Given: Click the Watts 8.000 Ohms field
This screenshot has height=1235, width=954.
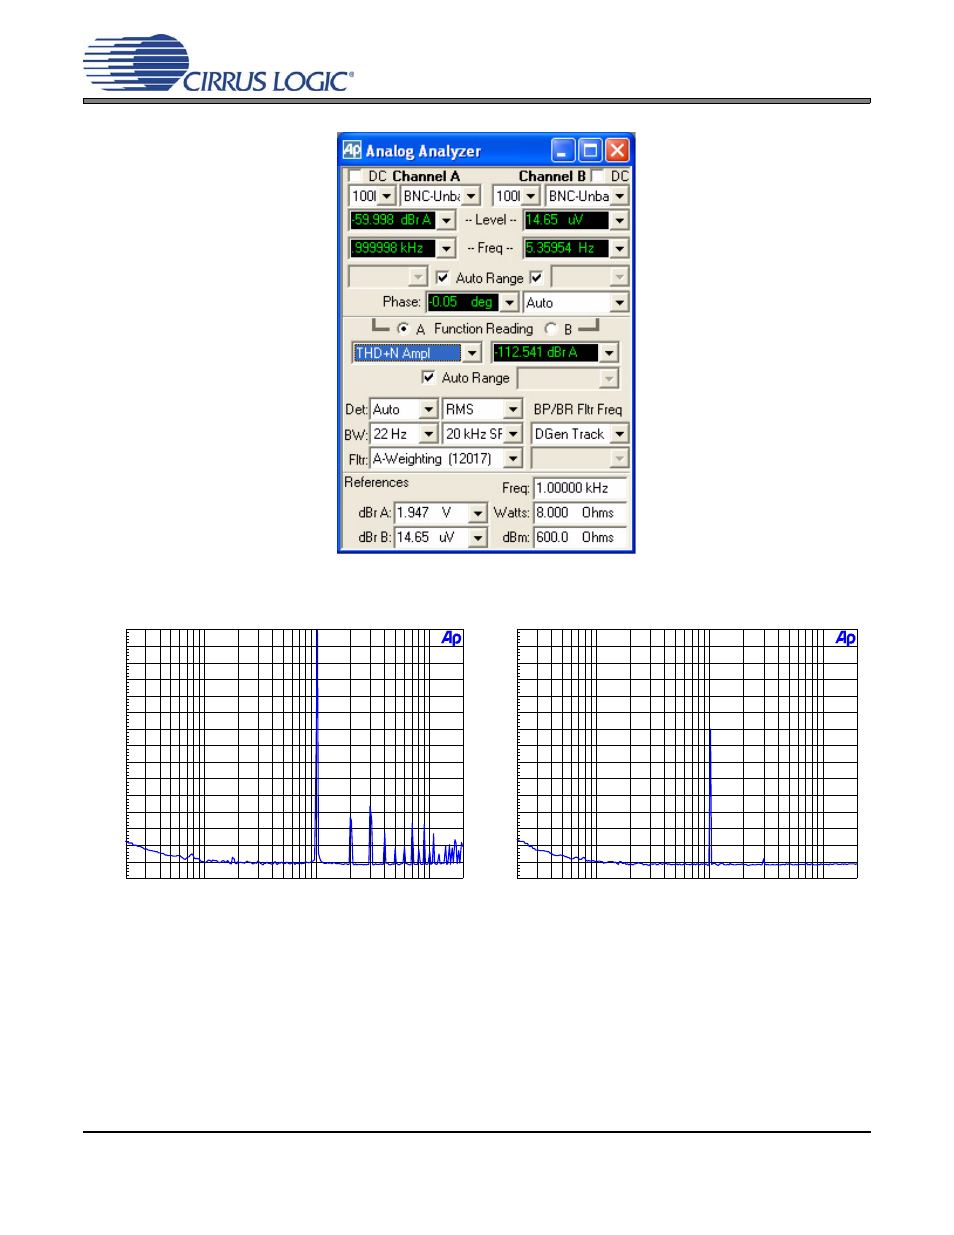Looking at the screenshot, I should click(x=580, y=513).
